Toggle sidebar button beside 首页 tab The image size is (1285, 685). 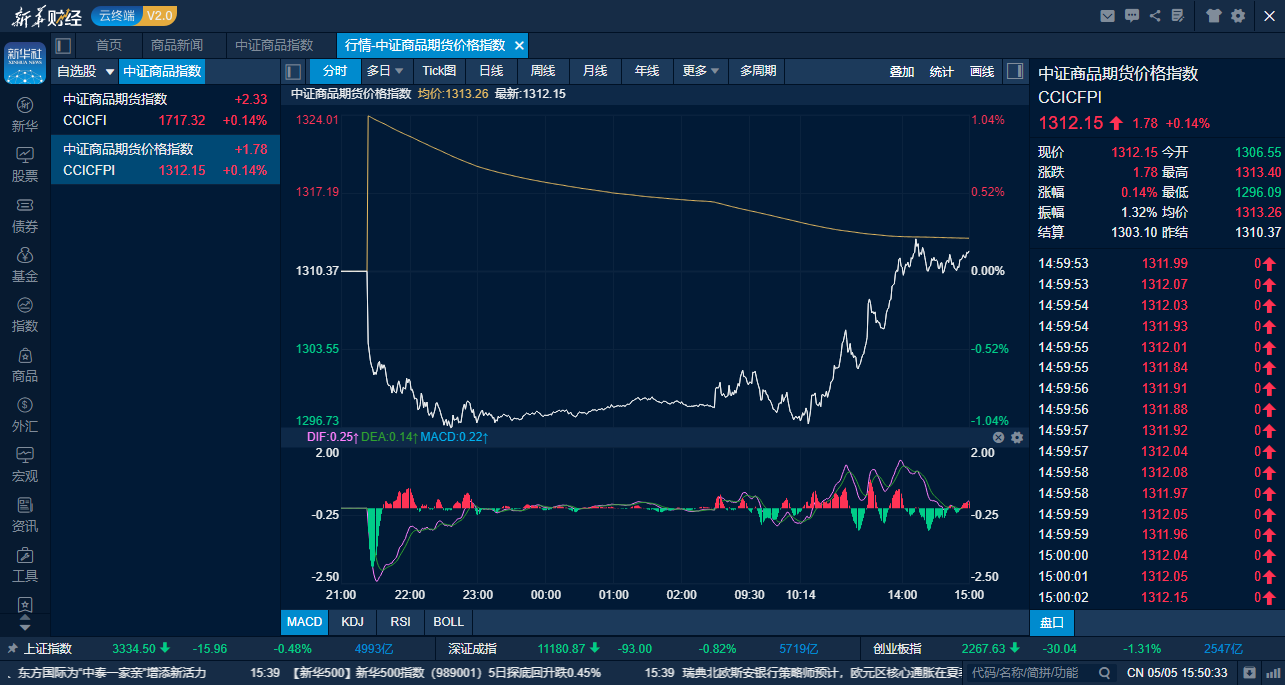pyautogui.click(x=63, y=45)
